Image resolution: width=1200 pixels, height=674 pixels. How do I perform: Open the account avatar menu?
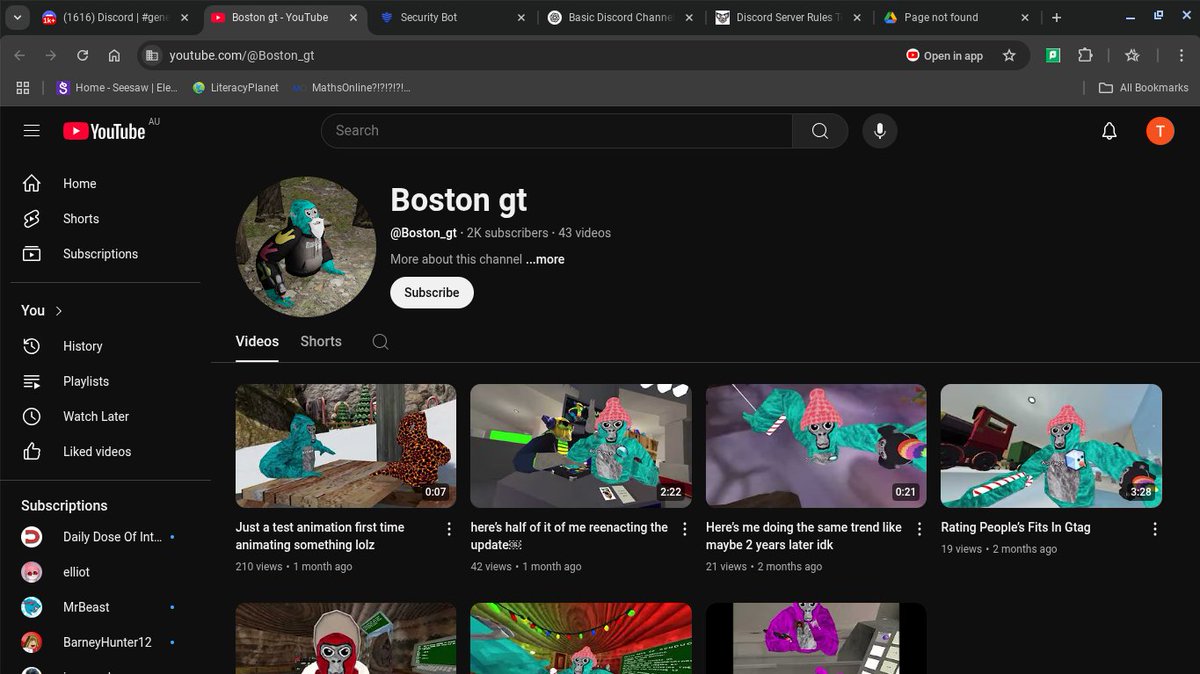[x=1160, y=131]
